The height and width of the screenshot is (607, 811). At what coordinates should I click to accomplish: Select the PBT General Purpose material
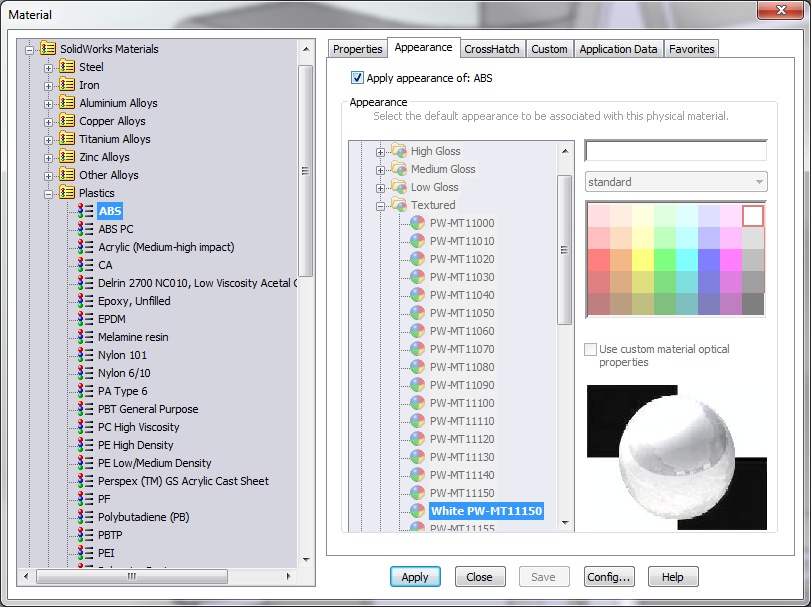coord(148,408)
